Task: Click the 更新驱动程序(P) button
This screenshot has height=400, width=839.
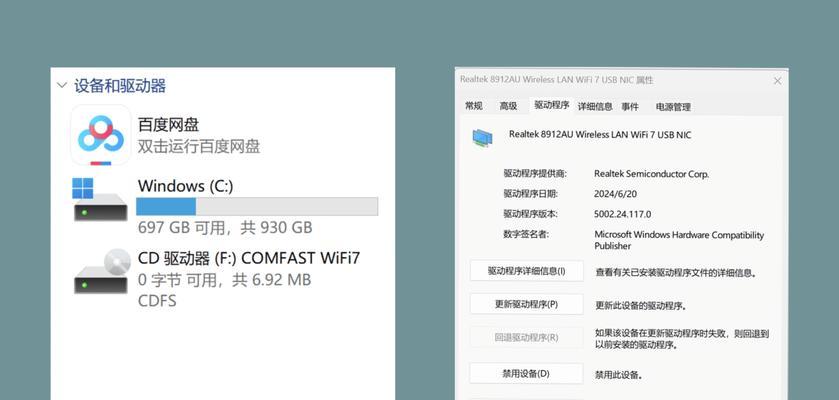Action: (x=527, y=304)
